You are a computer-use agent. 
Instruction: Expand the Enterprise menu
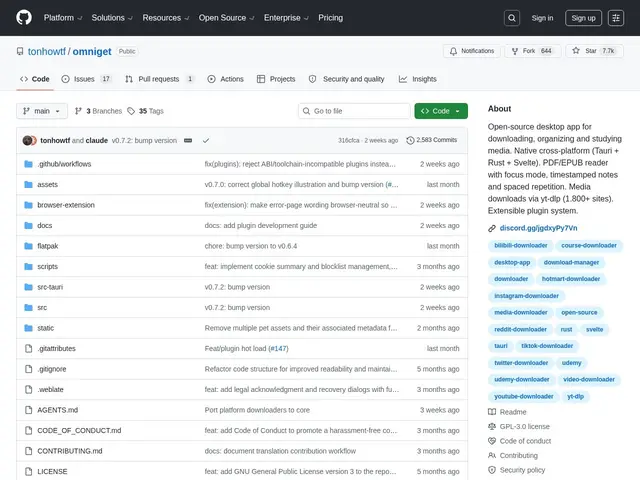[x=286, y=18]
